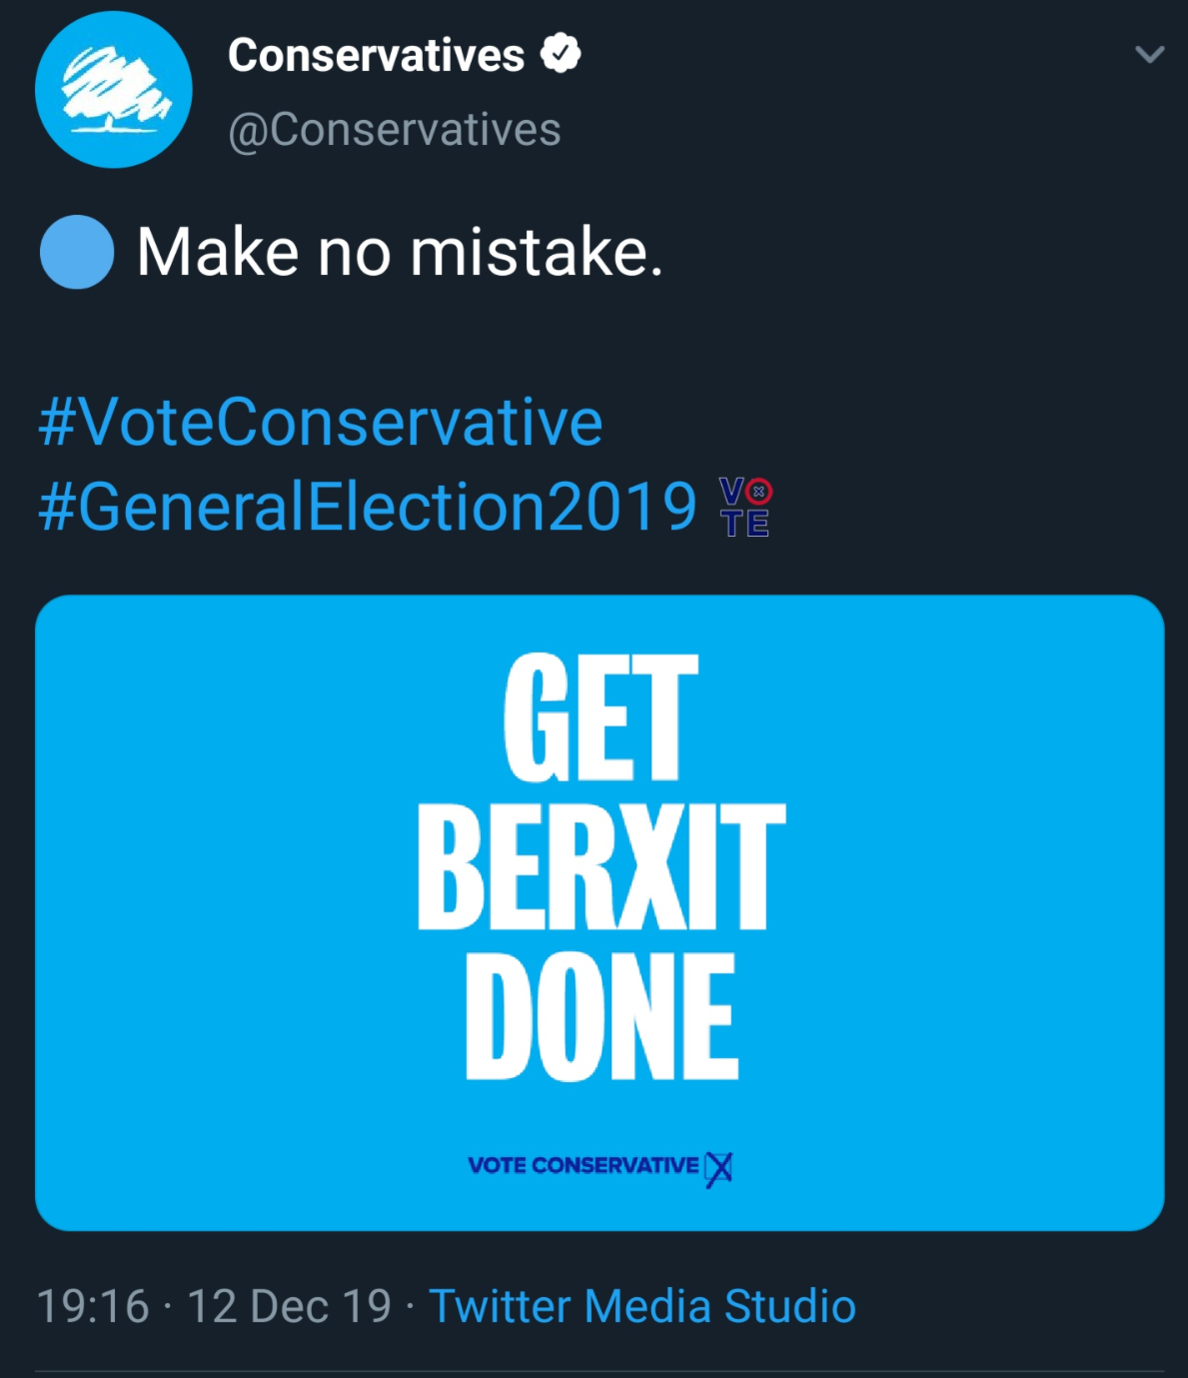Open the Conservatives profile avatar
1188x1378 pixels.
click(x=113, y=90)
